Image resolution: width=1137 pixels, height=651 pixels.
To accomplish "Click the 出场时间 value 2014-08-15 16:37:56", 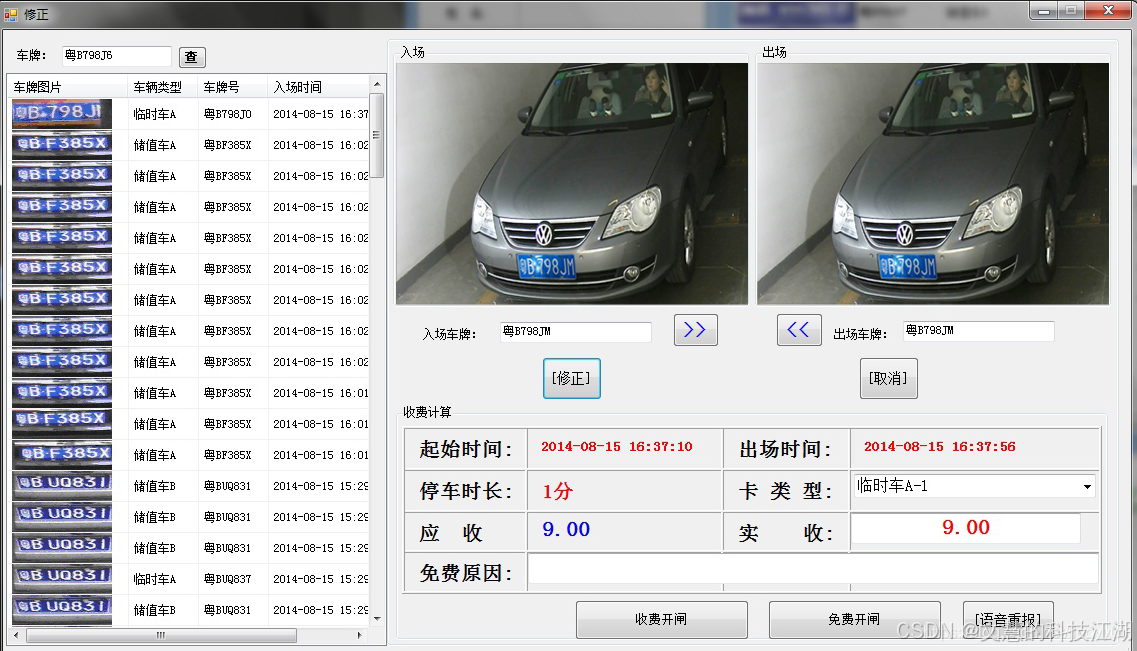I will point(939,447).
